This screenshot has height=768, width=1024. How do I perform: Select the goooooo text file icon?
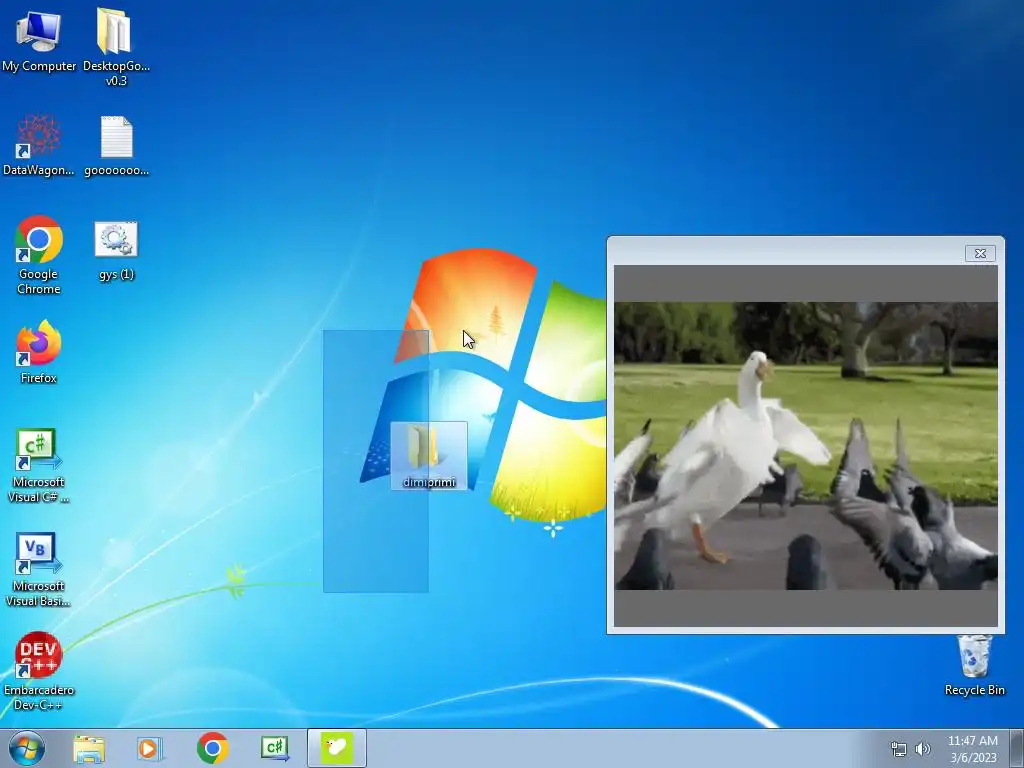click(116, 145)
